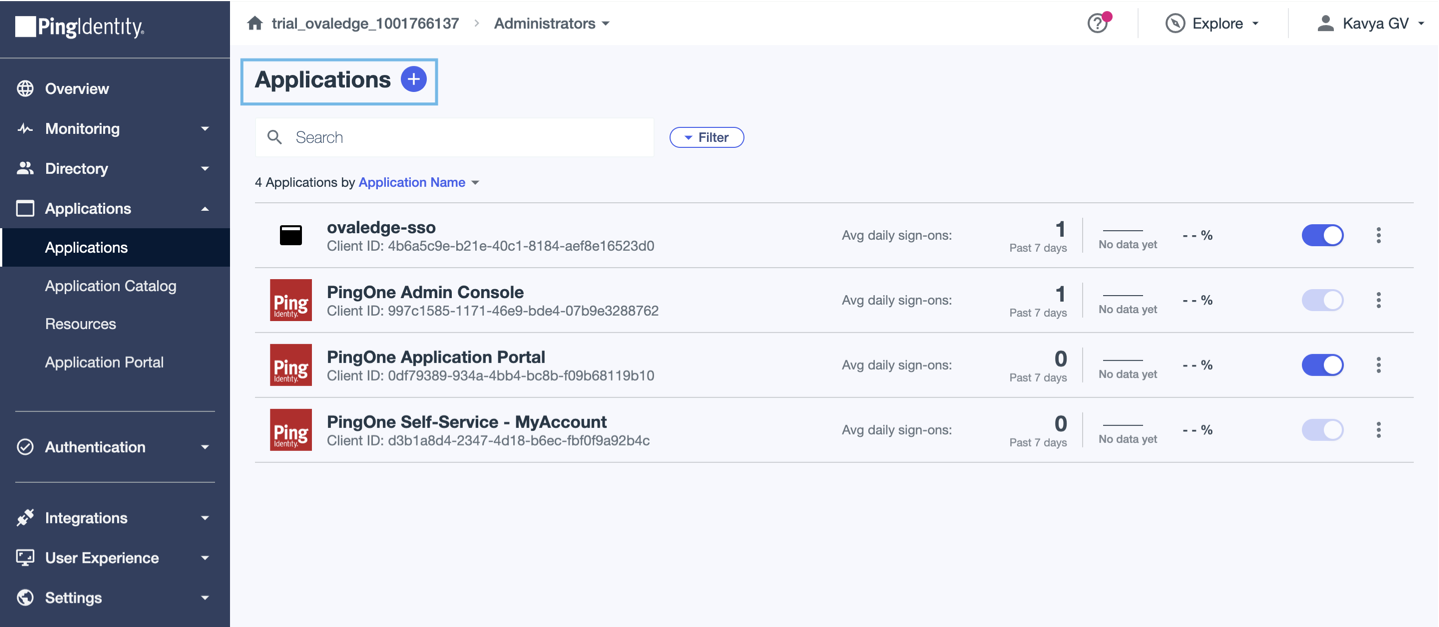Open the PingOne Application Portal three-dot menu
Screen dimensions: 1439x627
1378,365
